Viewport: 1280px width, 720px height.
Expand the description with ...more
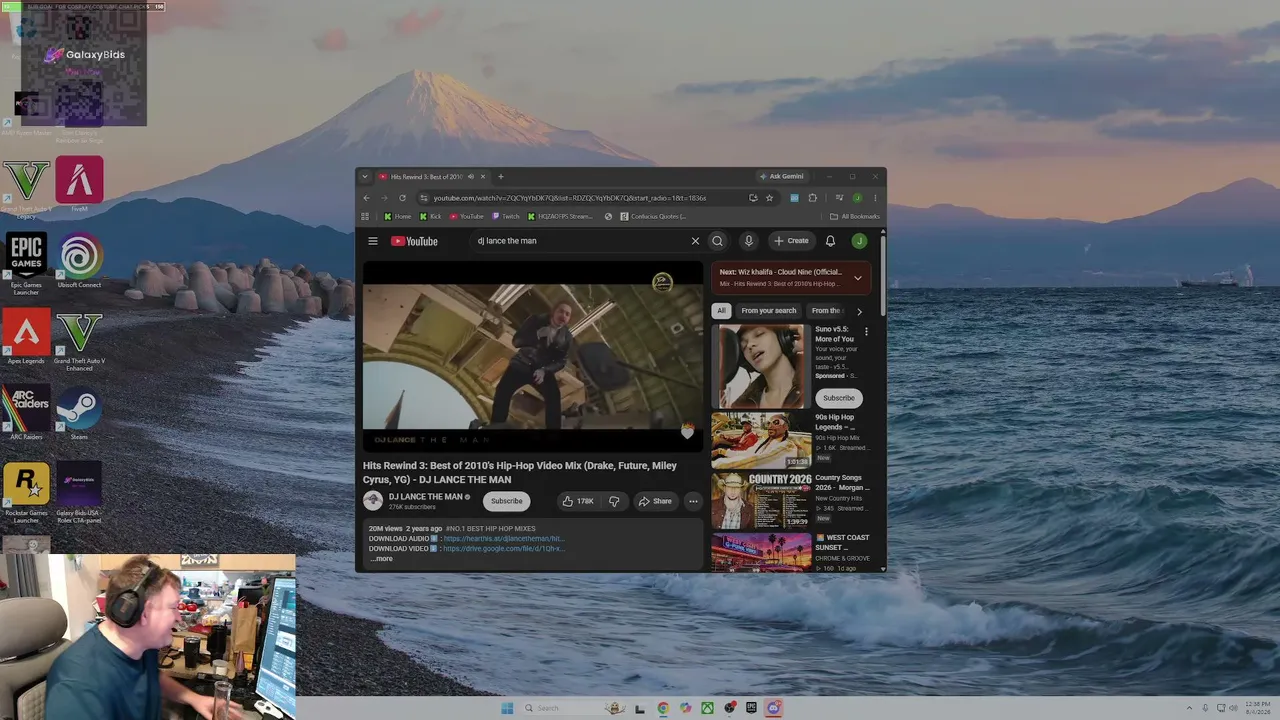[381, 559]
